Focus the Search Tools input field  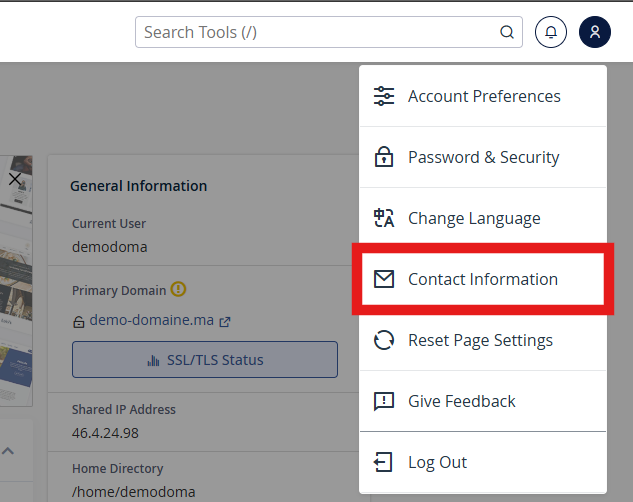click(318, 32)
